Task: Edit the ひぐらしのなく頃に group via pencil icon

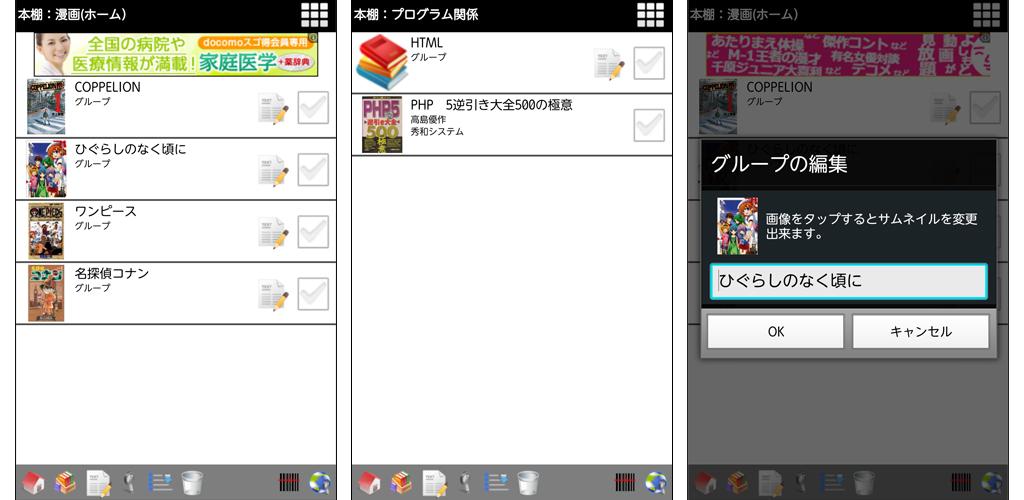Action: (273, 170)
